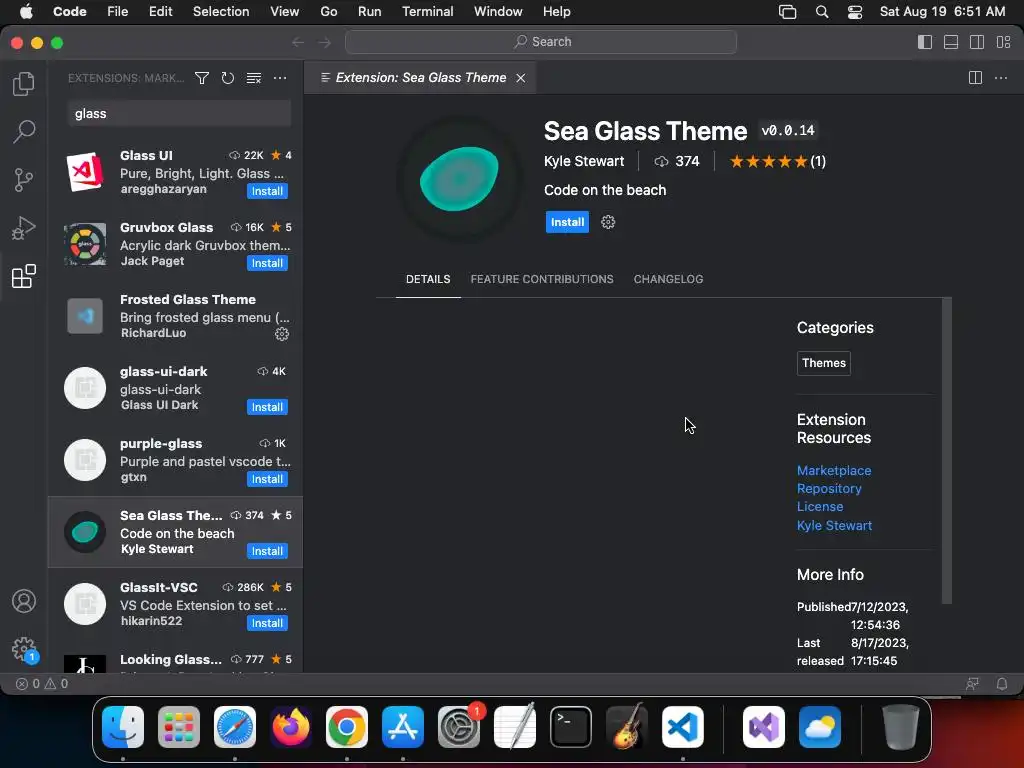
Task: Install Sea Glass Theme from sidebar list
Action: (x=267, y=551)
